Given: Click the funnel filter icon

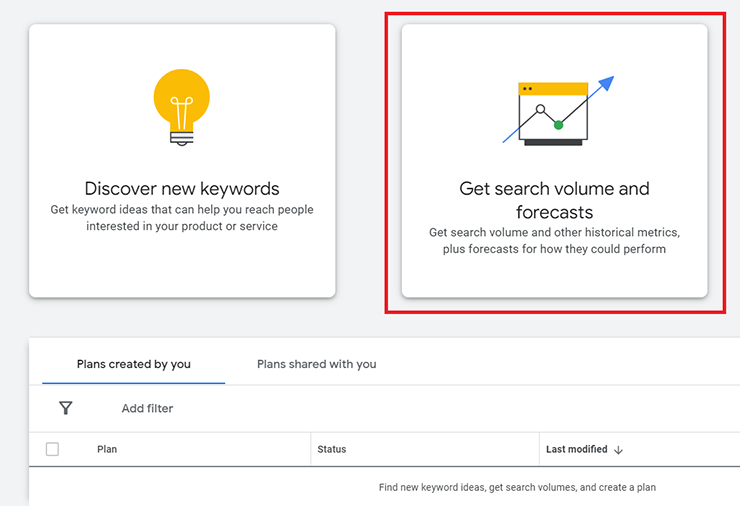Looking at the screenshot, I should click(66, 408).
